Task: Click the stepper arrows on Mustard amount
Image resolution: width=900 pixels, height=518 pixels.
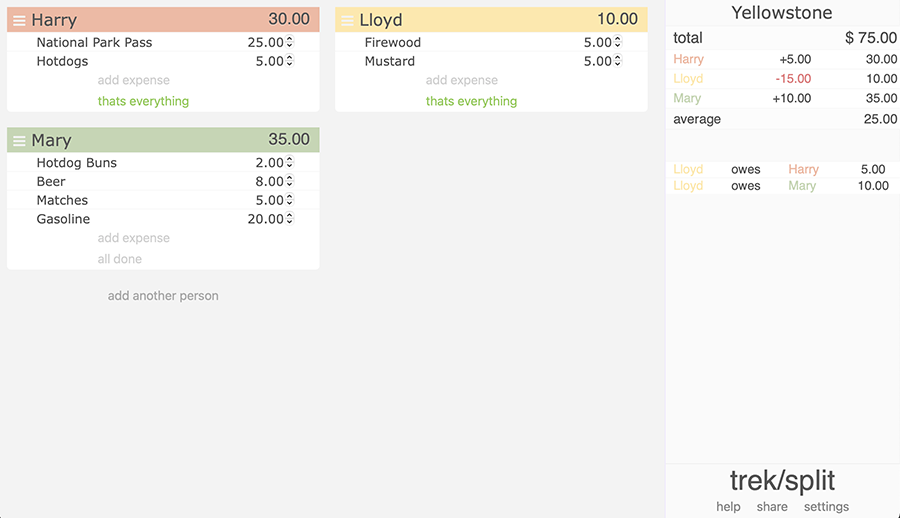Action: click(618, 61)
